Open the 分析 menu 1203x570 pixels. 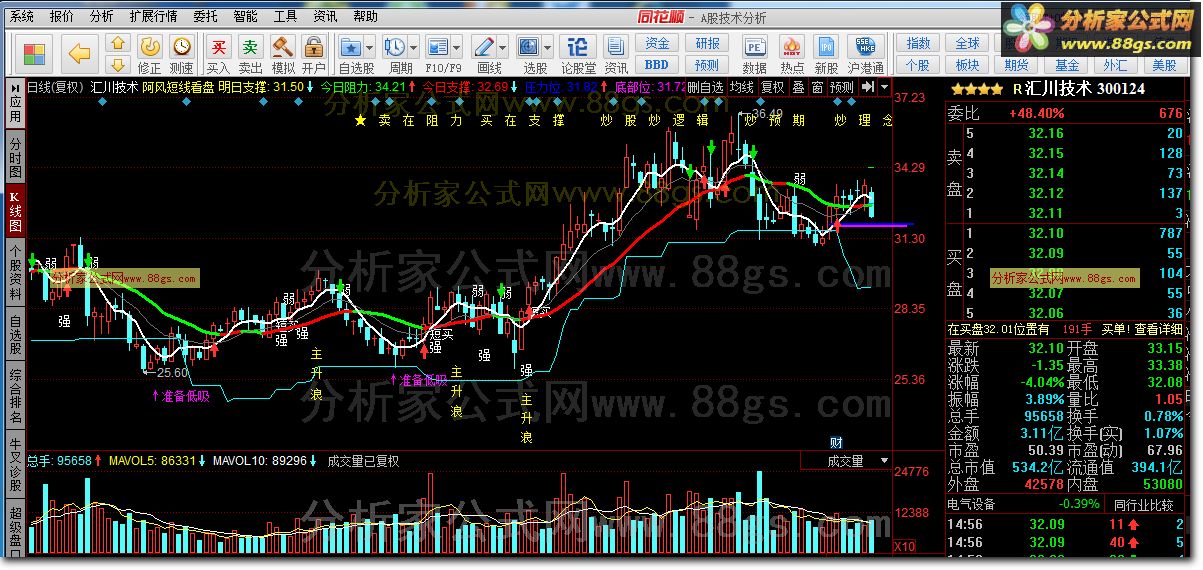click(x=101, y=16)
